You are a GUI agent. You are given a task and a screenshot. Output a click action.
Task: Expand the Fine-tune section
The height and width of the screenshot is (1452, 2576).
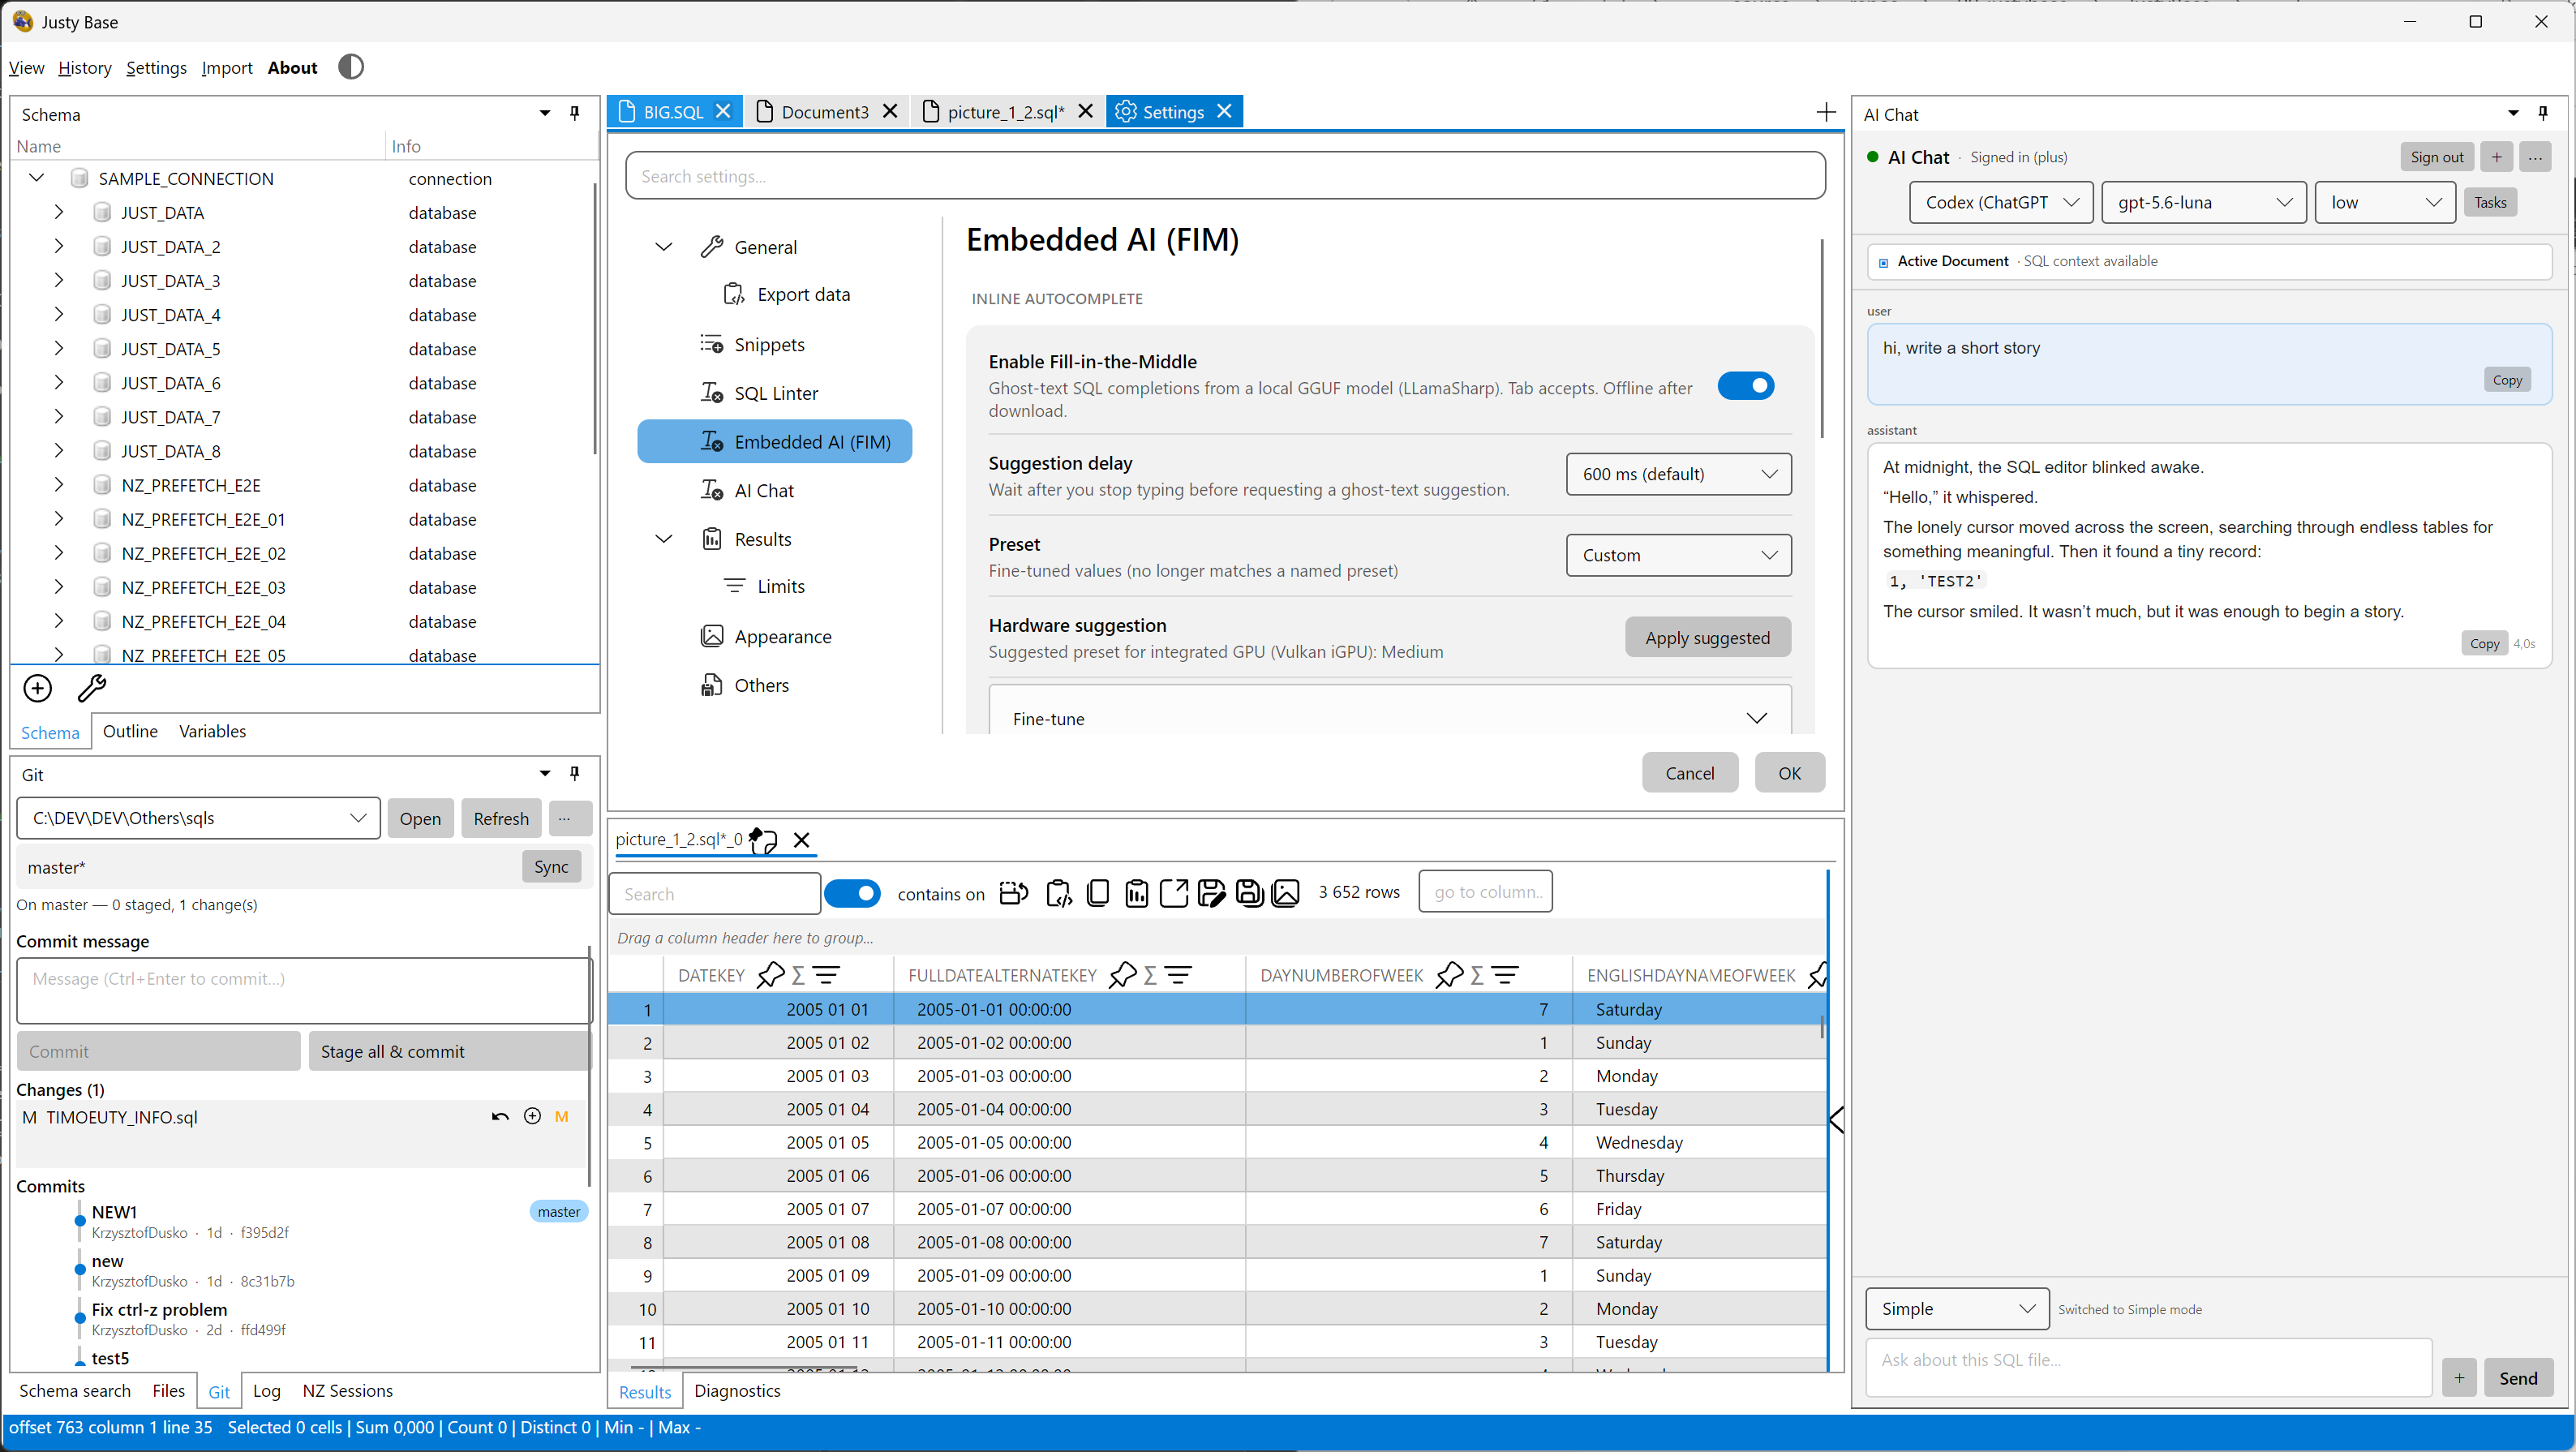pyautogui.click(x=1390, y=718)
